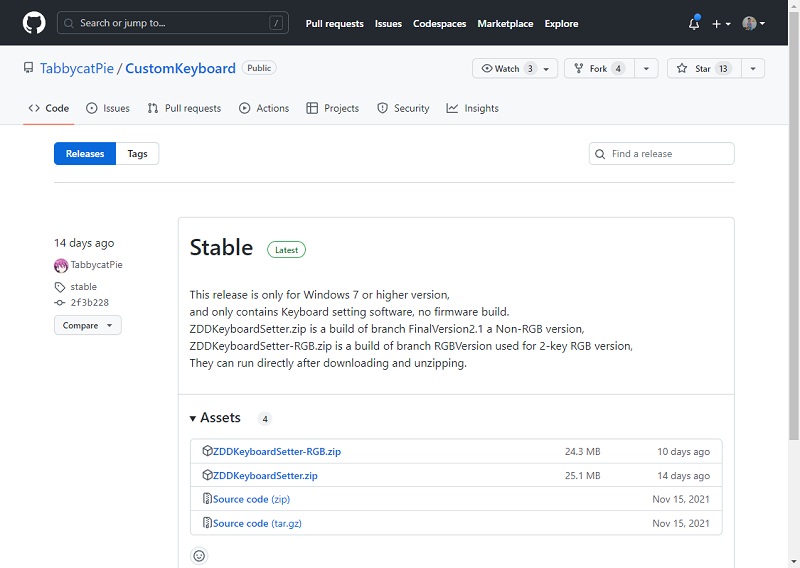Go to Issues in top navigation
The height and width of the screenshot is (568, 800).
click(388, 23)
